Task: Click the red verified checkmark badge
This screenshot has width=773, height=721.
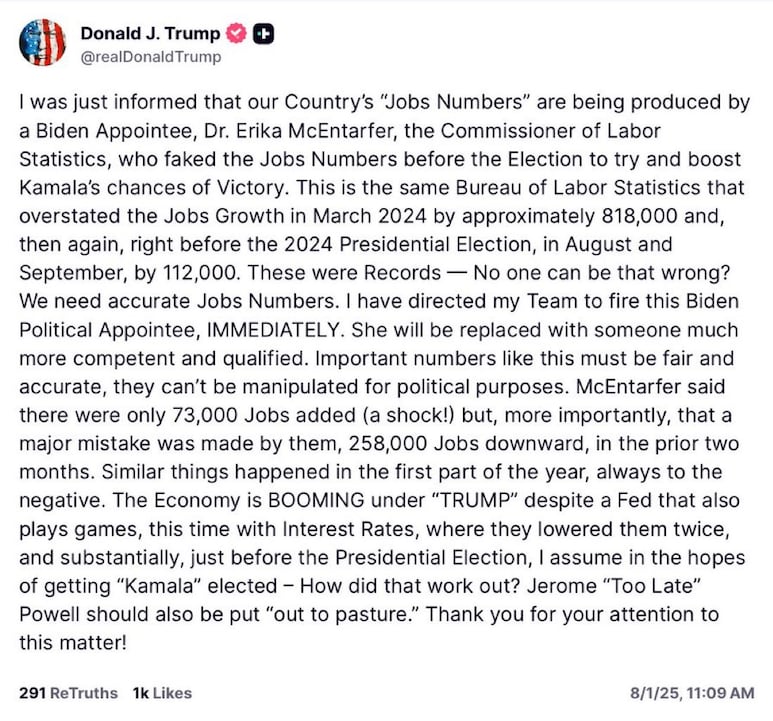Action: (236, 33)
